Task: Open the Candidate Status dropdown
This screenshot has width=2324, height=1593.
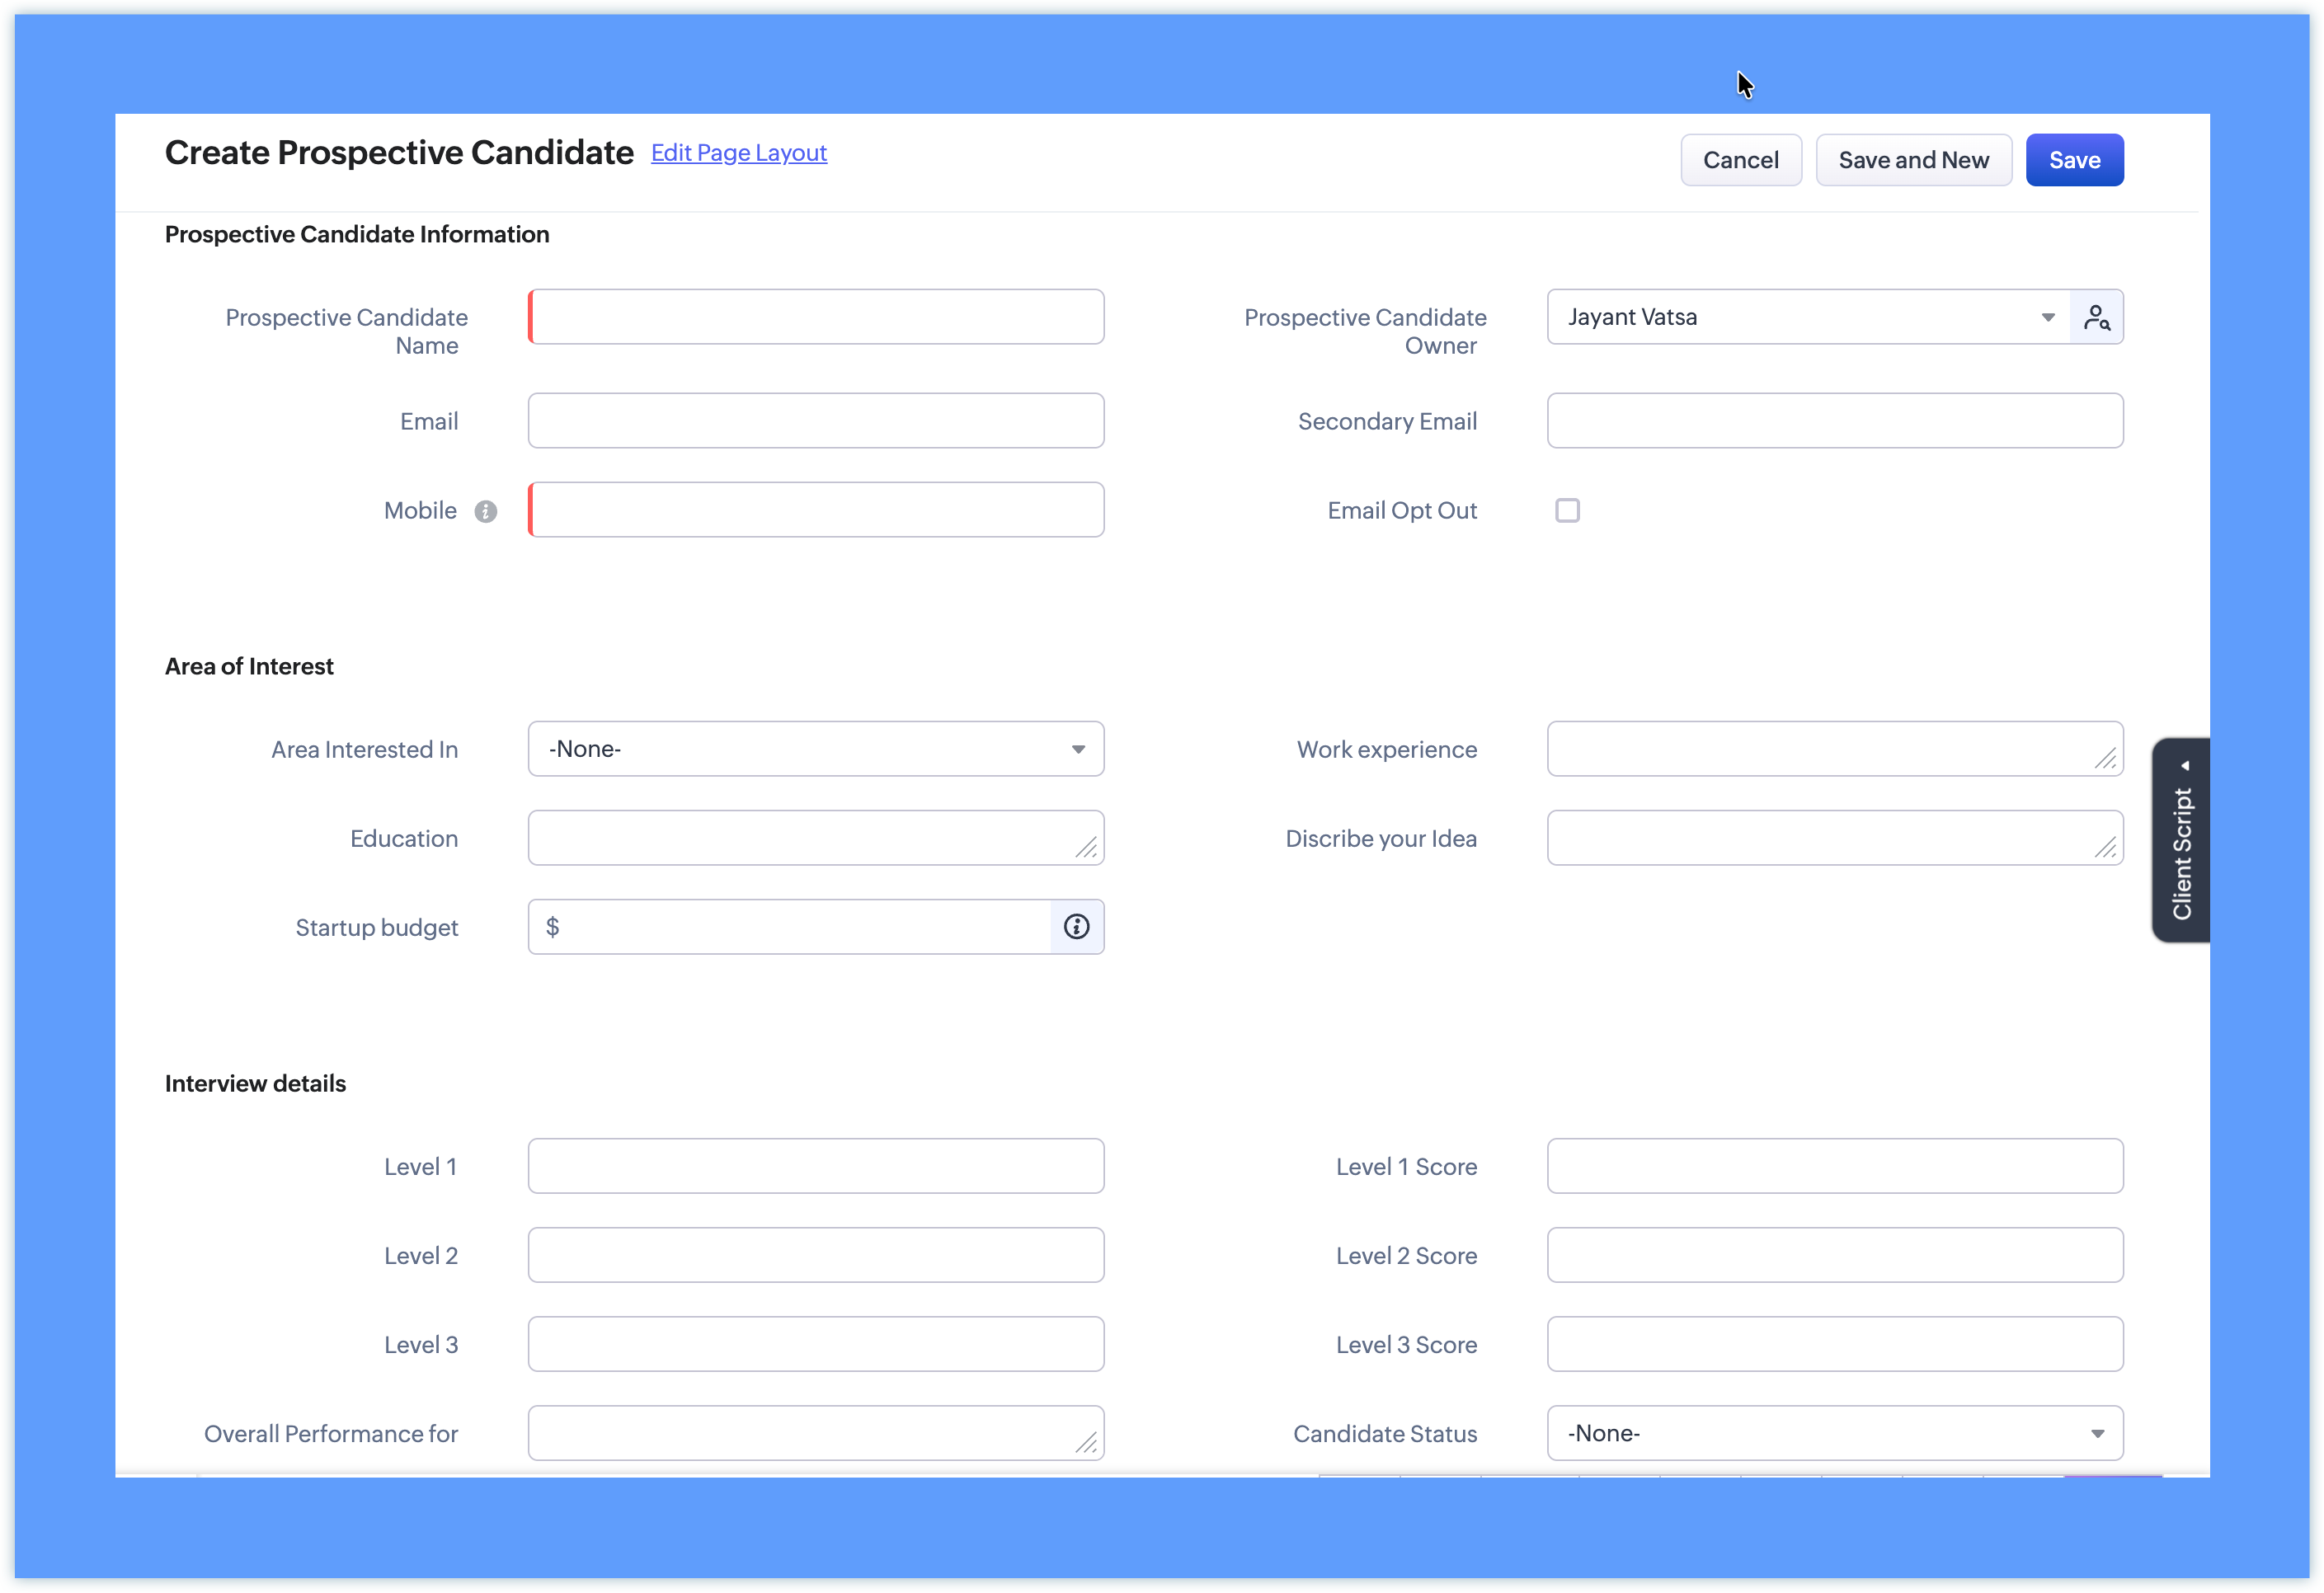Action: pos(1834,1433)
